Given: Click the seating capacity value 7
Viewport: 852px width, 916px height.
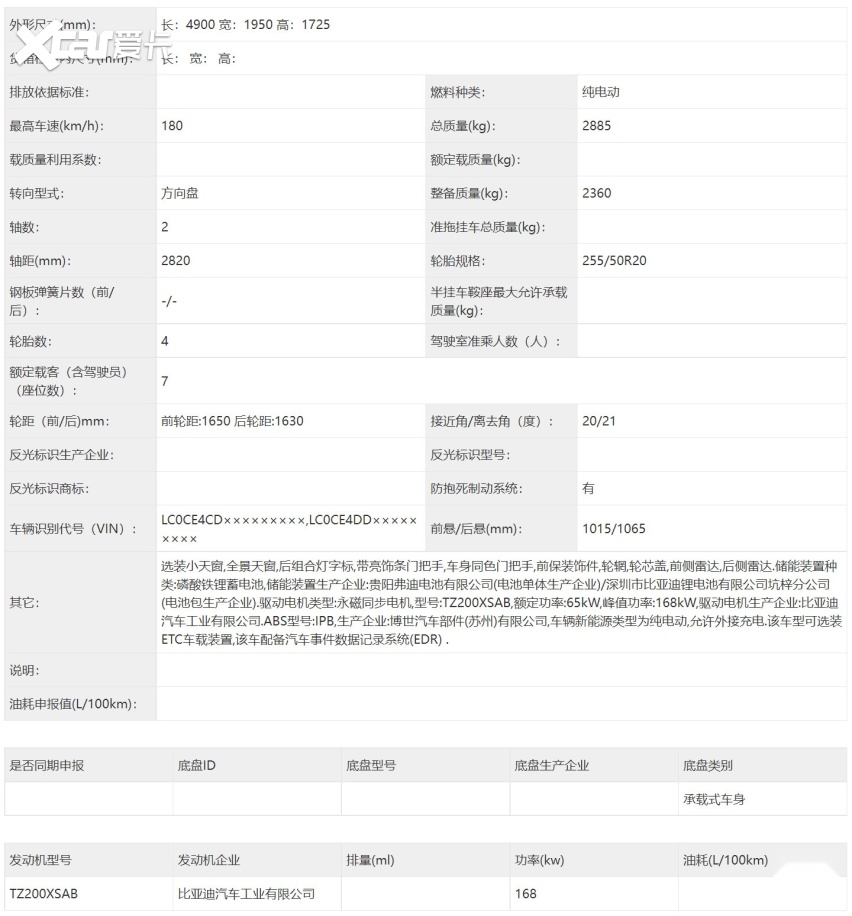Looking at the screenshot, I should (x=165, y=381).
